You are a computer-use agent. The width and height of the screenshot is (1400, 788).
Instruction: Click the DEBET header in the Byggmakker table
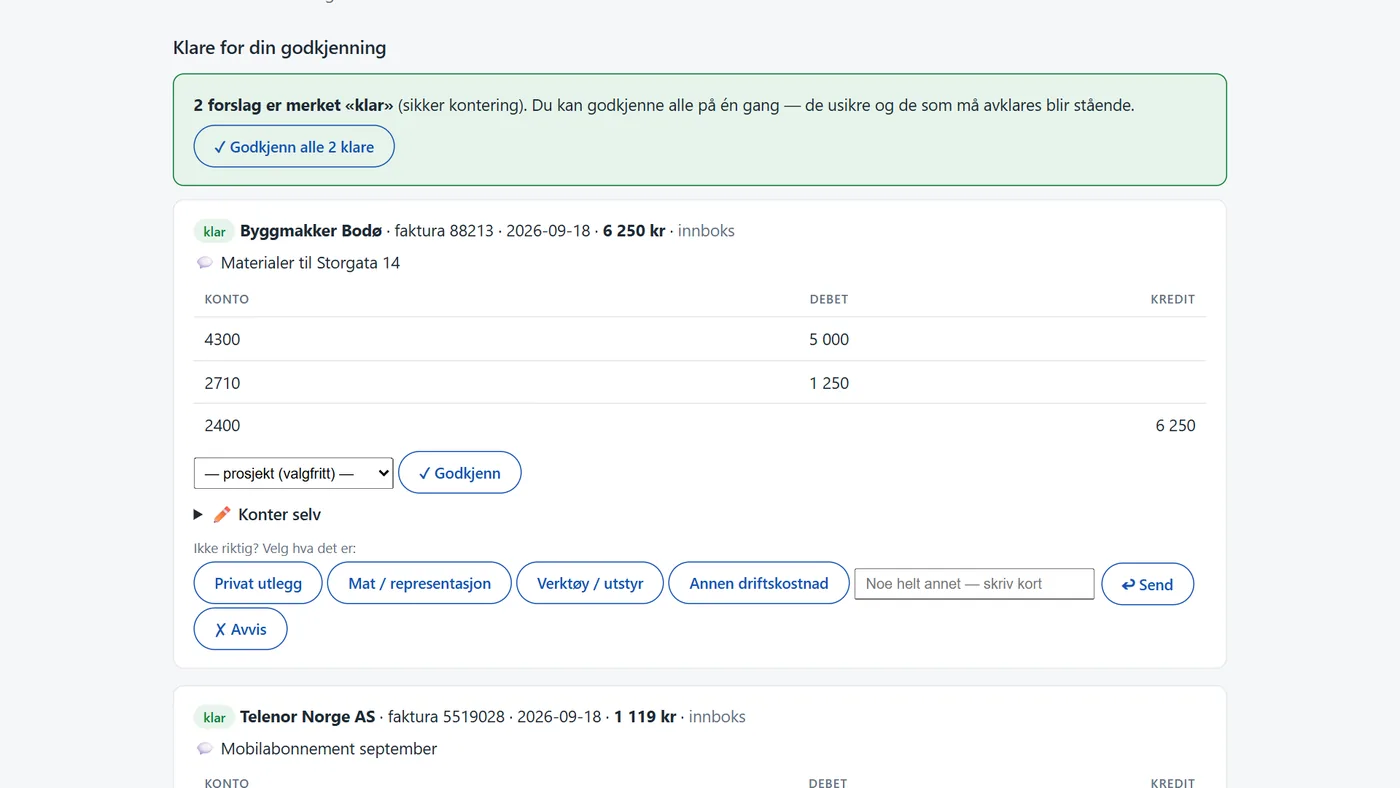click(x=829, y=299)
